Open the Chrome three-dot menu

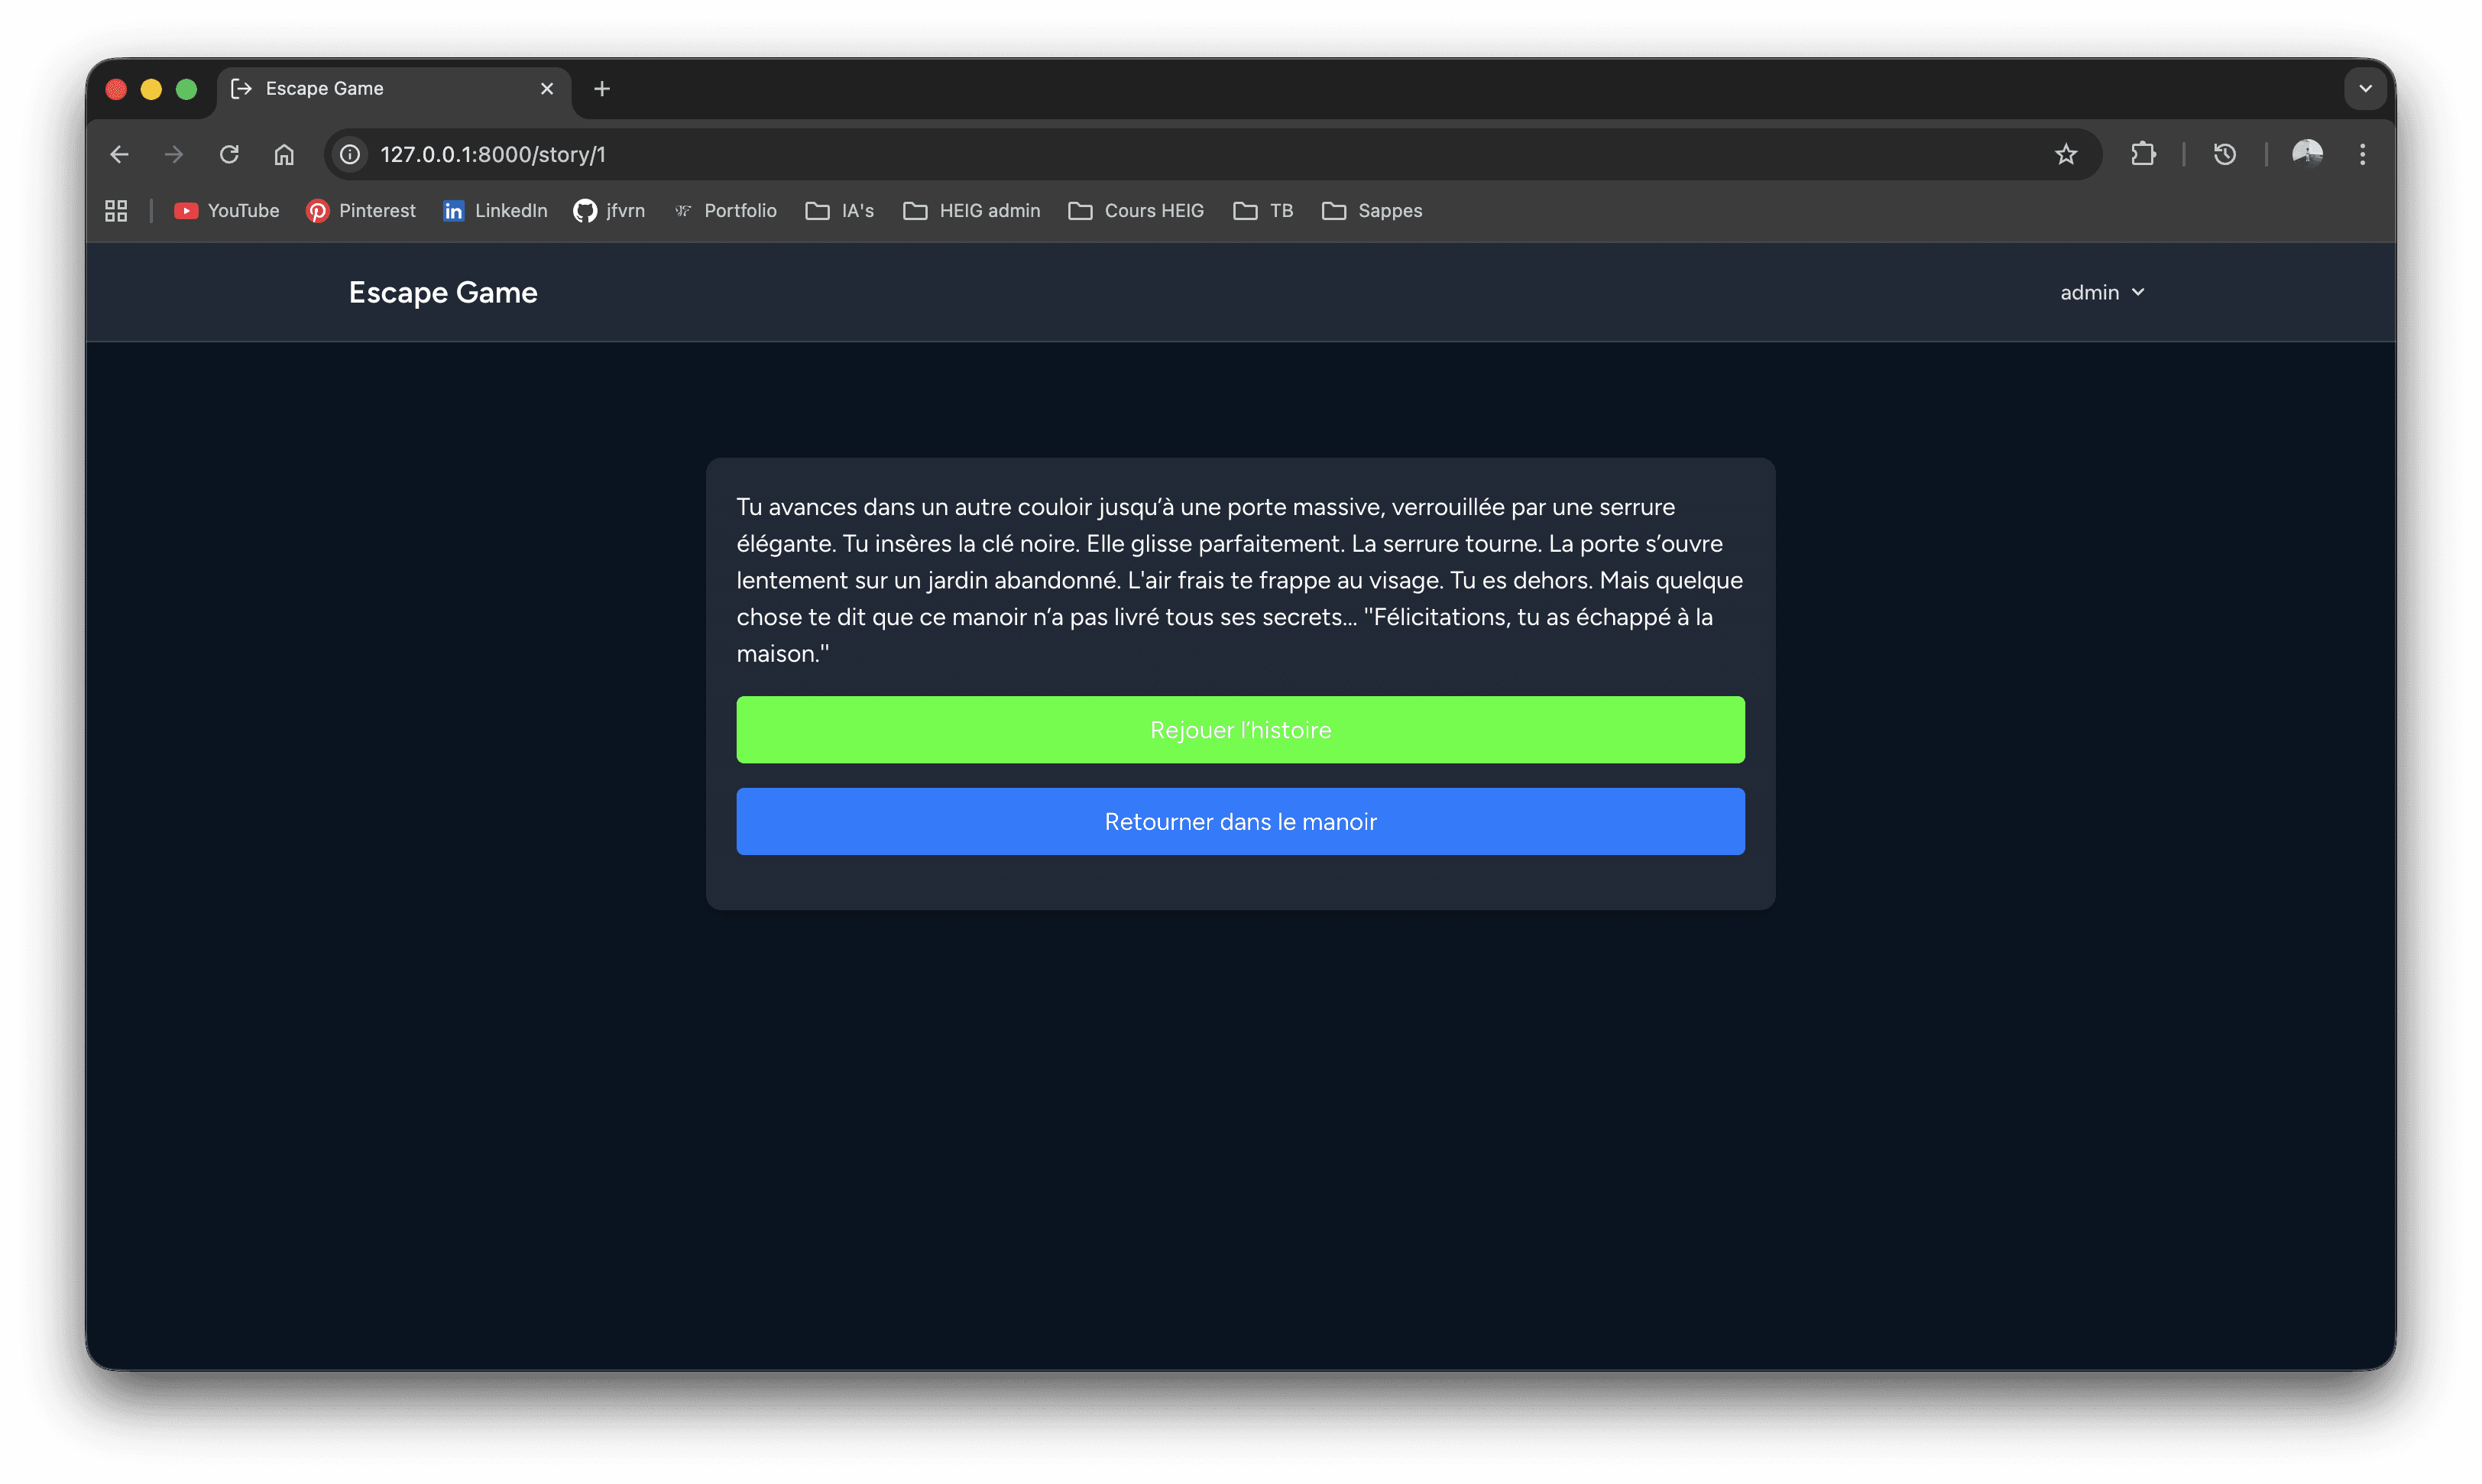pyautogui.click(x=2363, y=154)
